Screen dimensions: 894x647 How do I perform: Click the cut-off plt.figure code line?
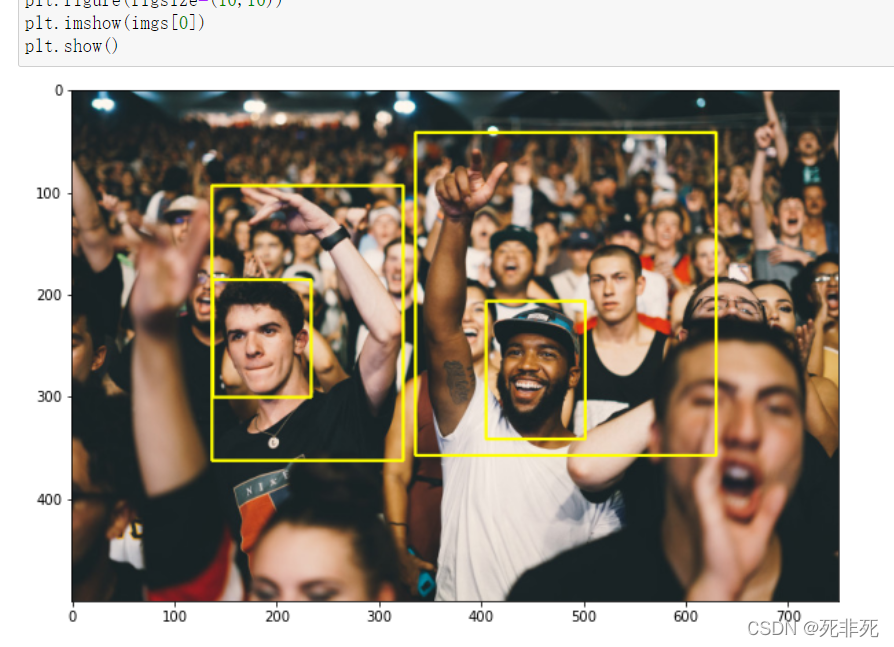153,3
